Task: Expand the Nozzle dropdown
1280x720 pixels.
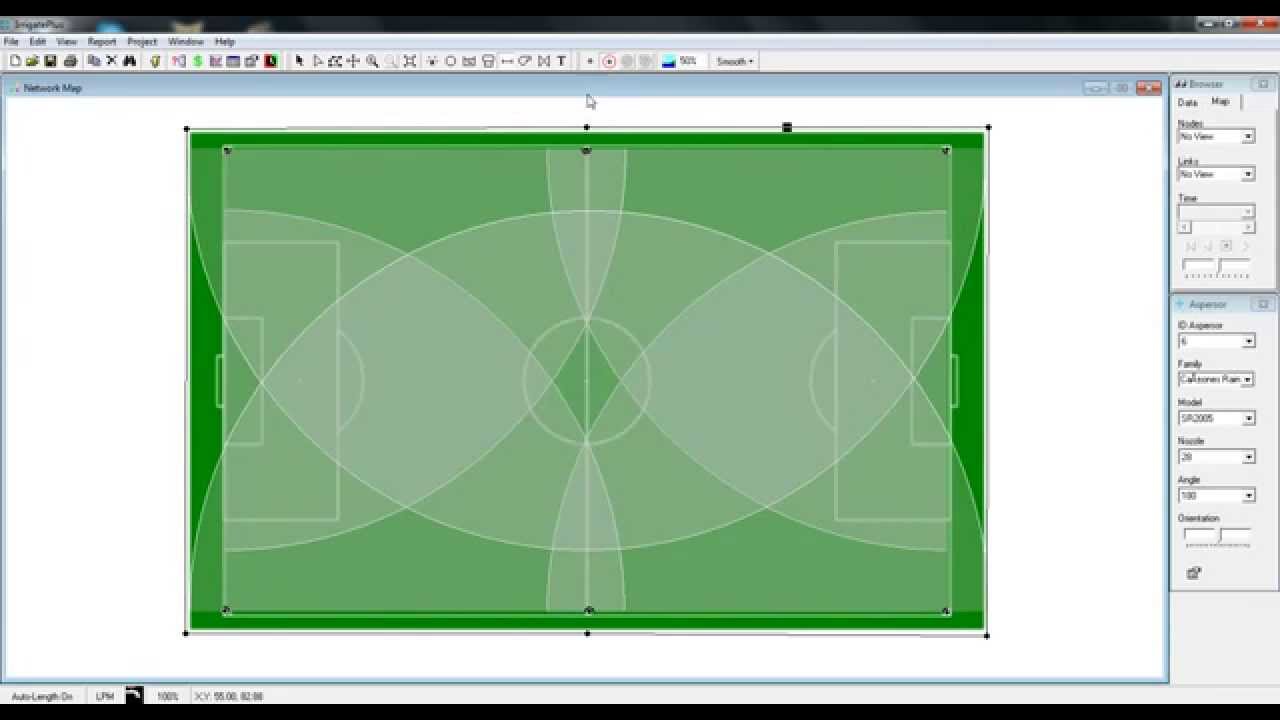Action: (x=1248, y=457)
